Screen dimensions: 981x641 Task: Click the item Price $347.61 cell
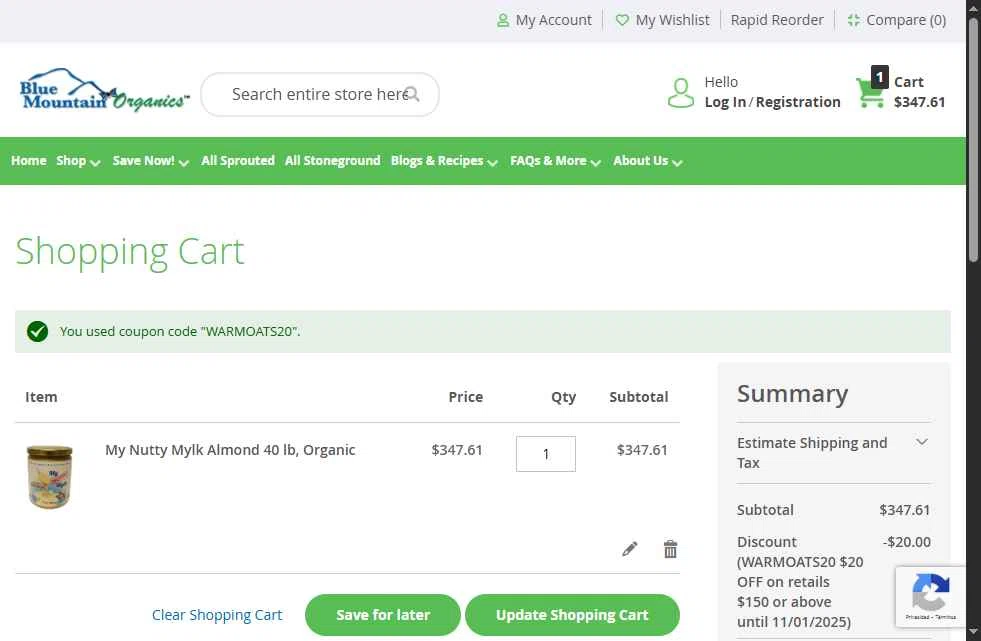pyautogui.click(x=457, y=450)
